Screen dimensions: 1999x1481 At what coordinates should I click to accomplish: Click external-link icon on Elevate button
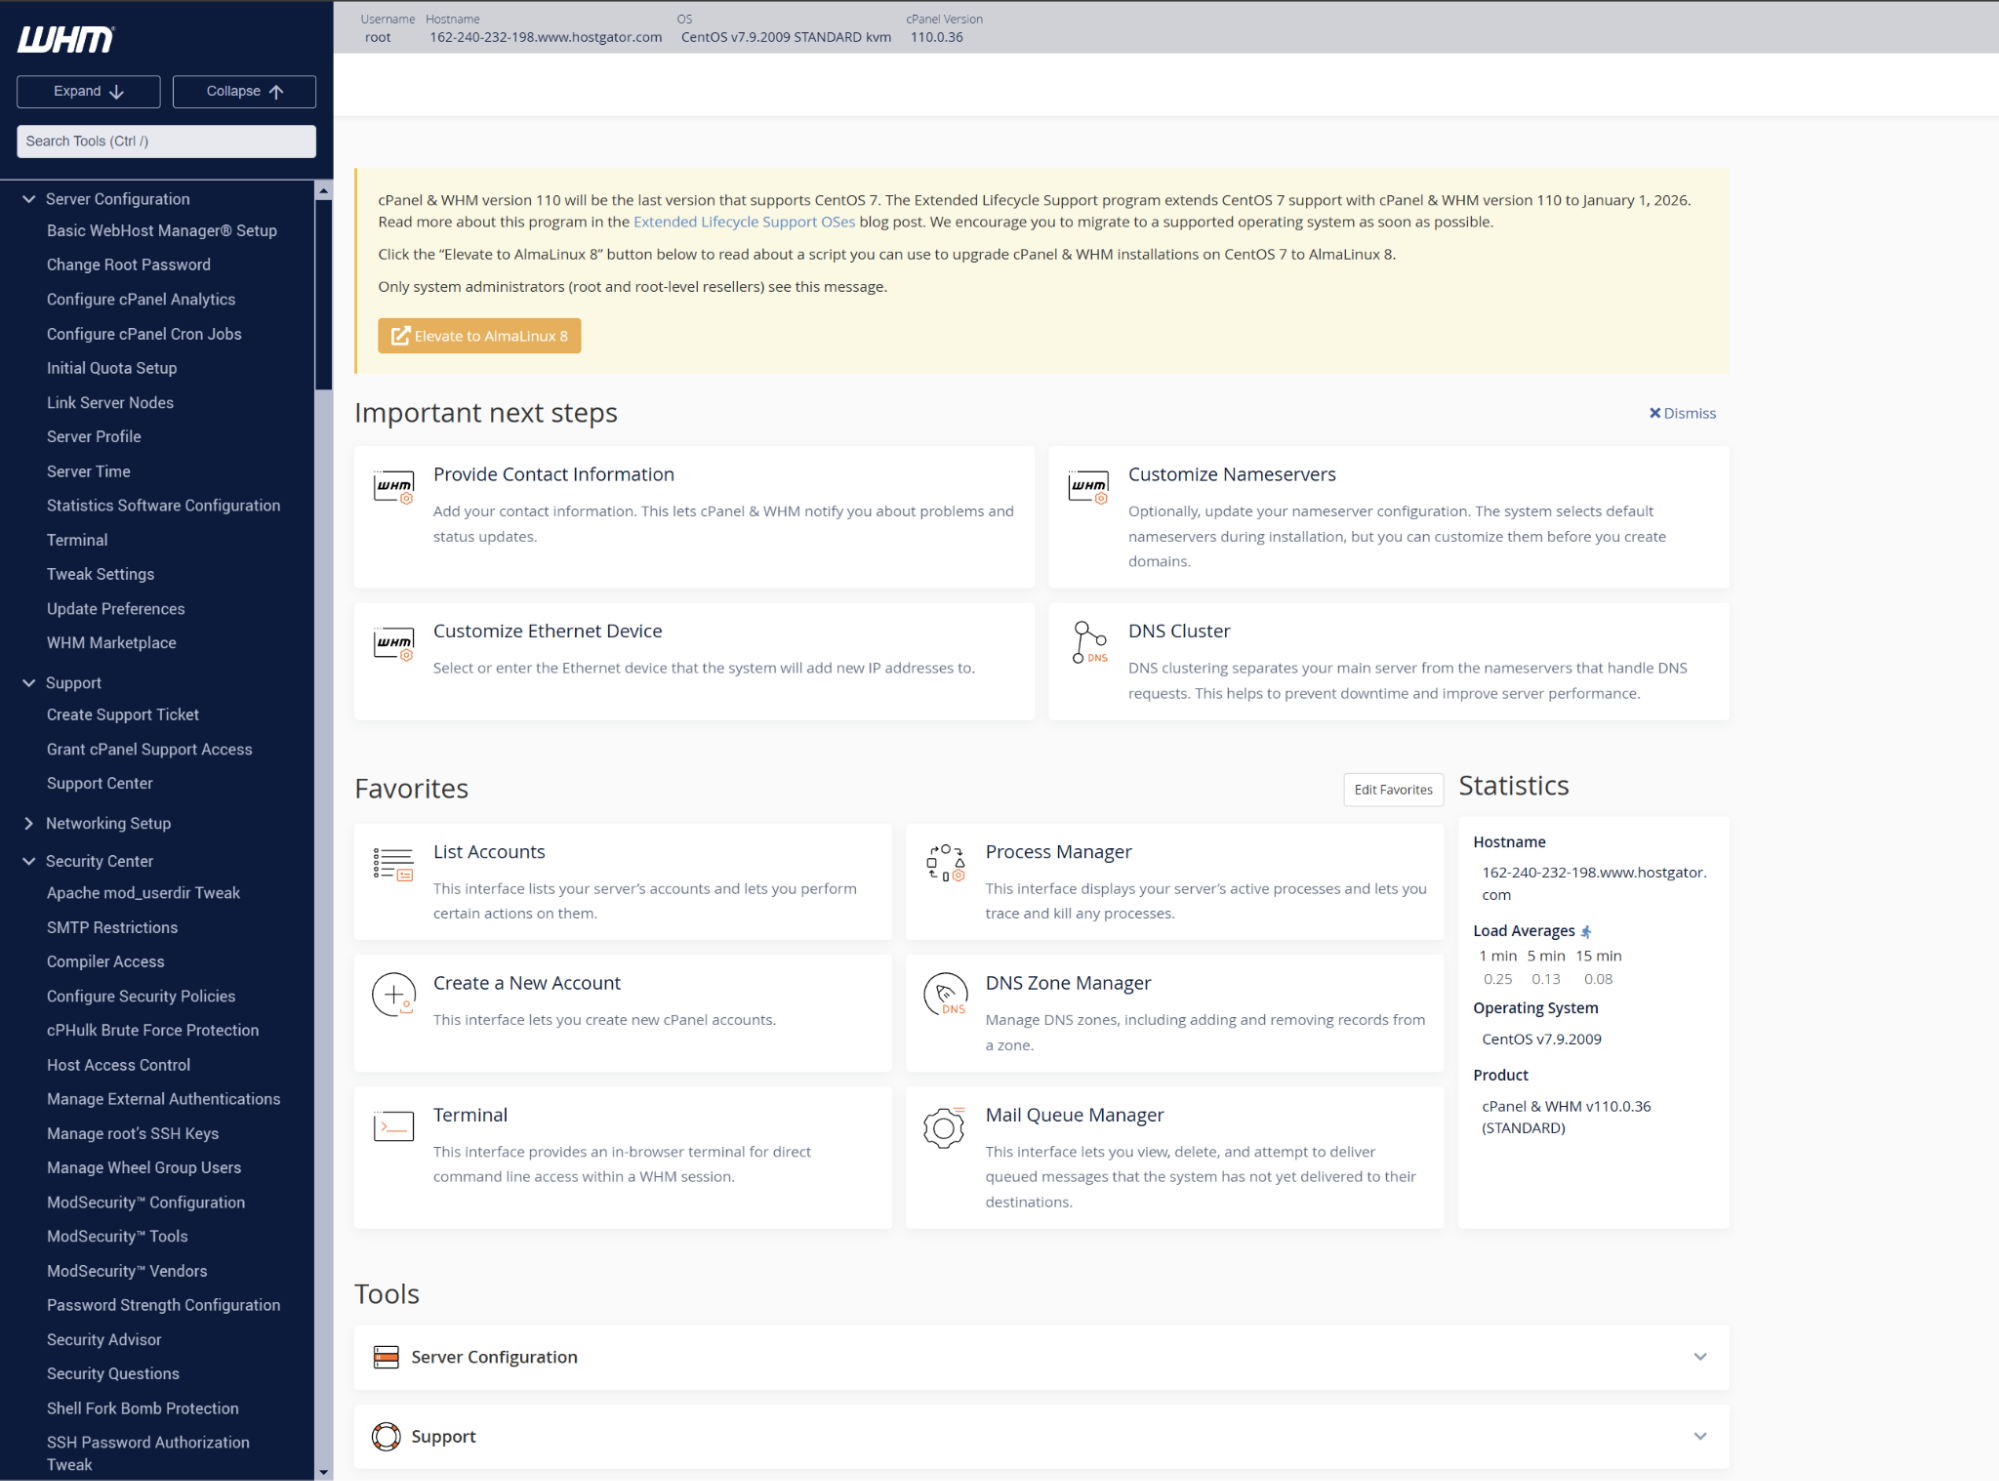coord(400,336)
